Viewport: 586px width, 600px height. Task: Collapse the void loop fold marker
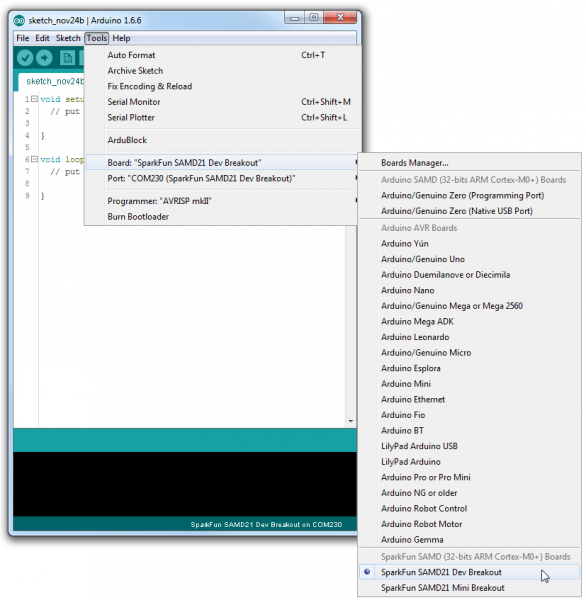click(34, 159)
